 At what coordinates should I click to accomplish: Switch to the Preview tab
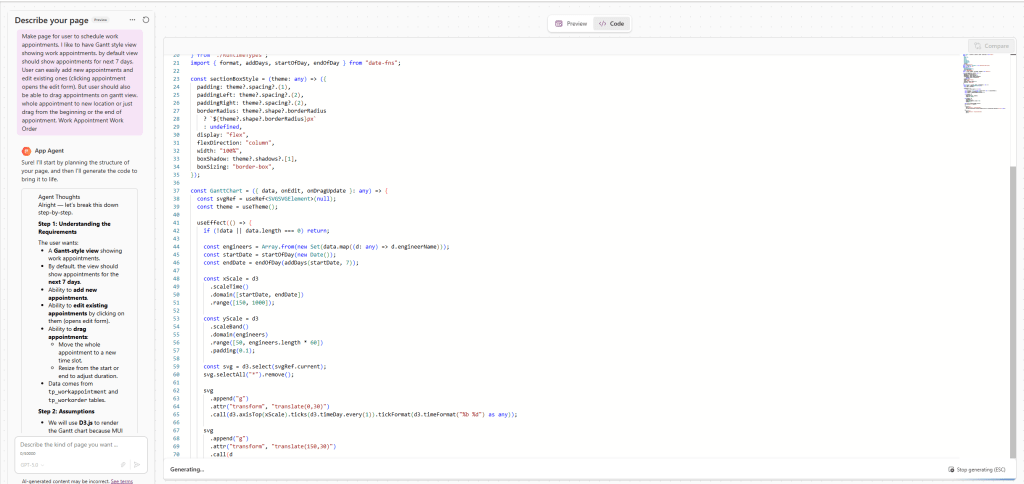click(x=571, y=23)
